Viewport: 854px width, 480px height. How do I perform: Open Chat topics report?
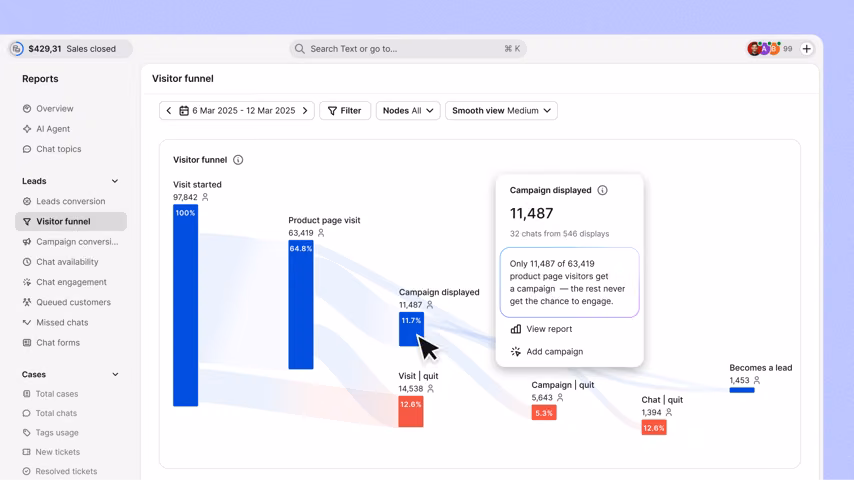(71, 149)
